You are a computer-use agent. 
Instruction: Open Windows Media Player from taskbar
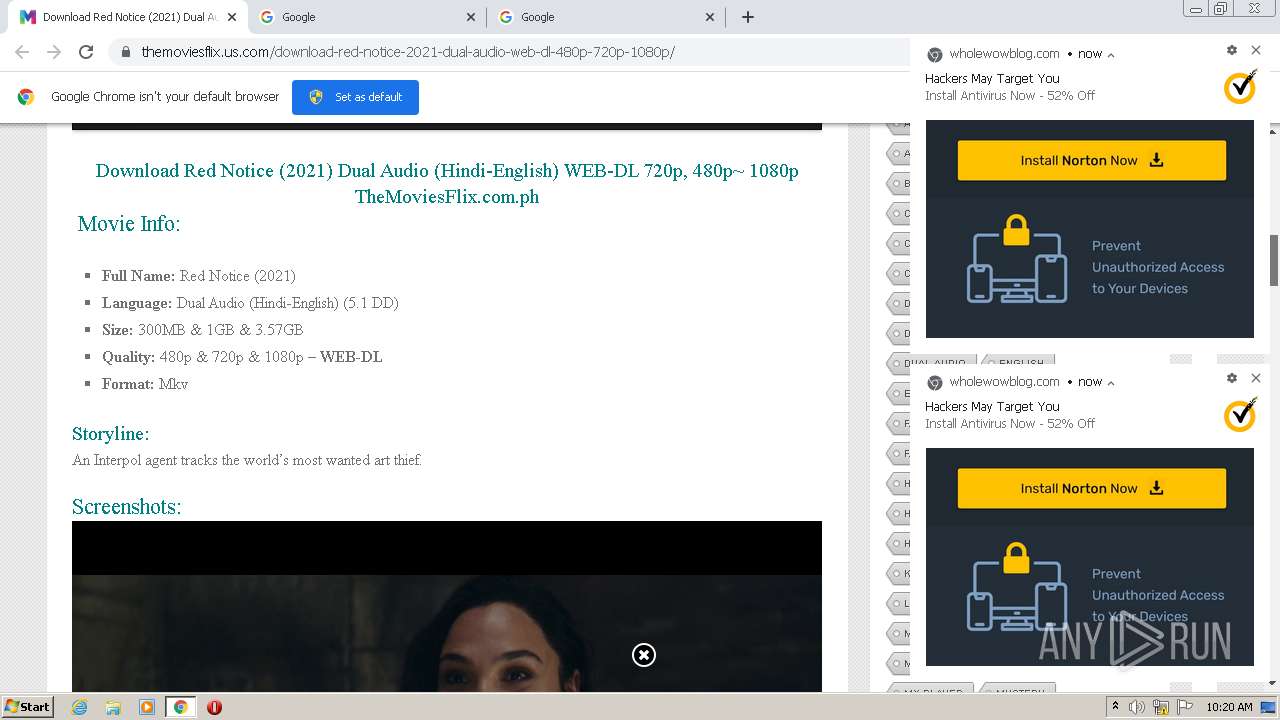[x=147, y=707]
